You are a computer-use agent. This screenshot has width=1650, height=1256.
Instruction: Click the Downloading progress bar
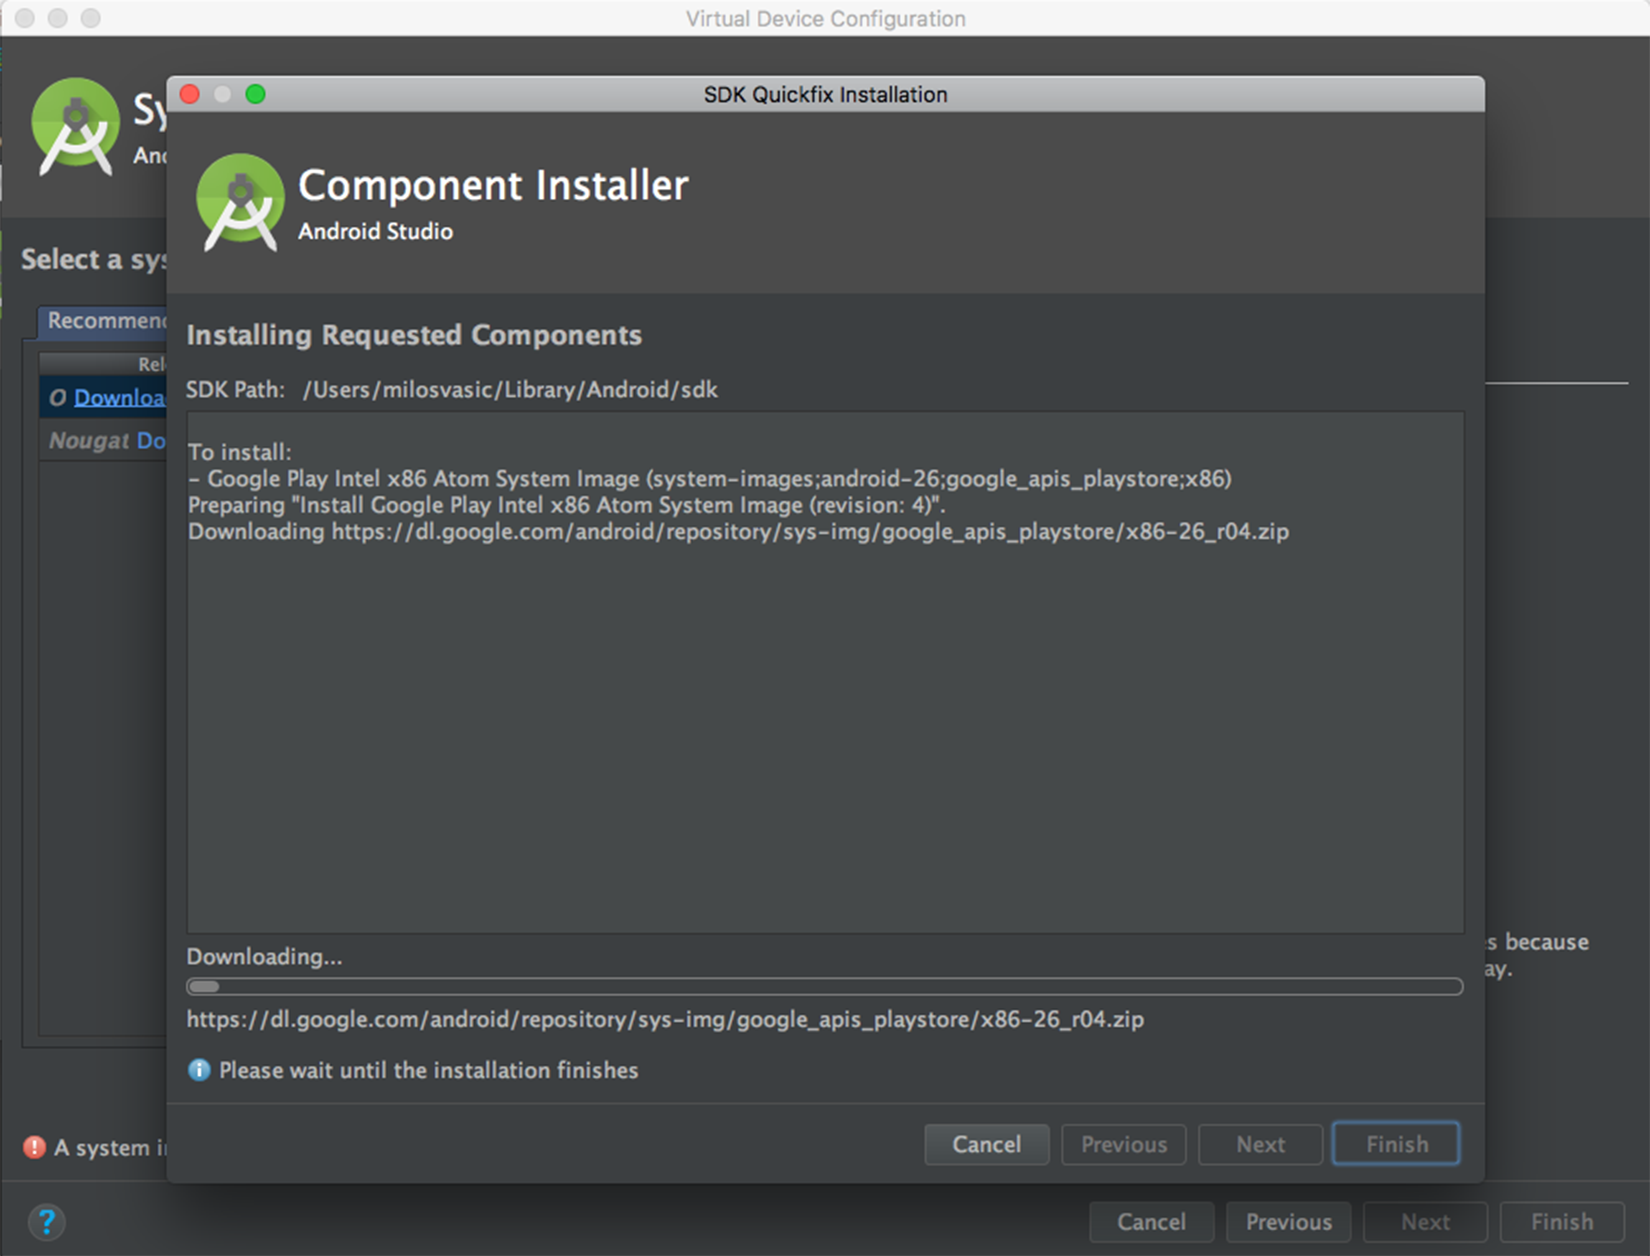click(x=824, y=987)
